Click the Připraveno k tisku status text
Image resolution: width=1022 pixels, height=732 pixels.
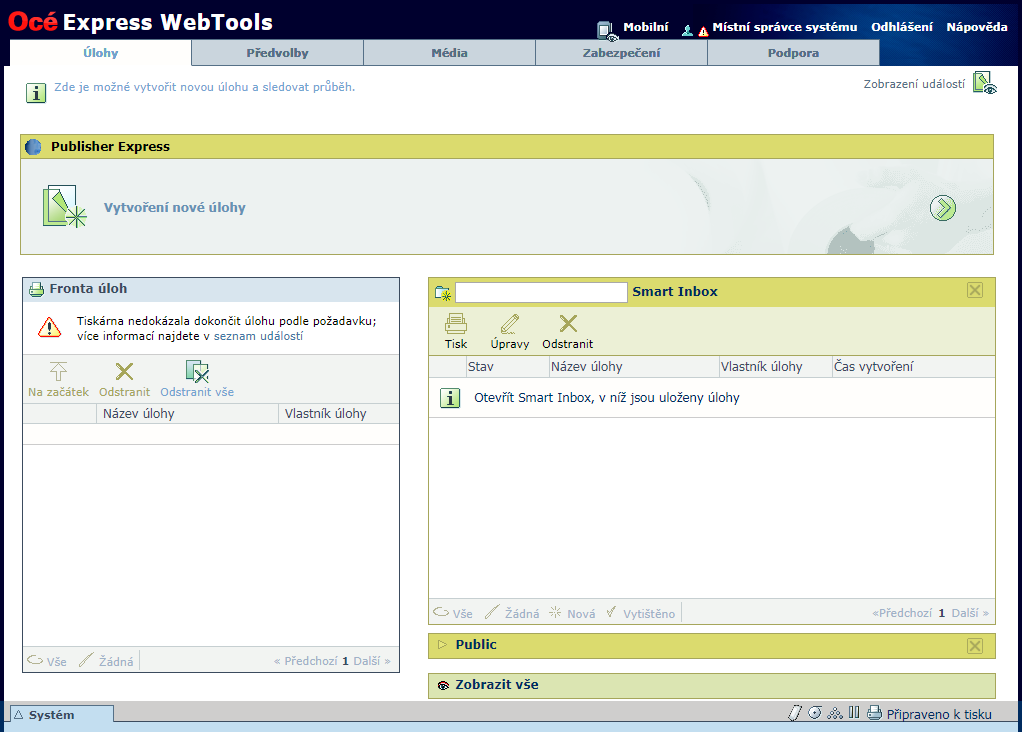[939, 714]
